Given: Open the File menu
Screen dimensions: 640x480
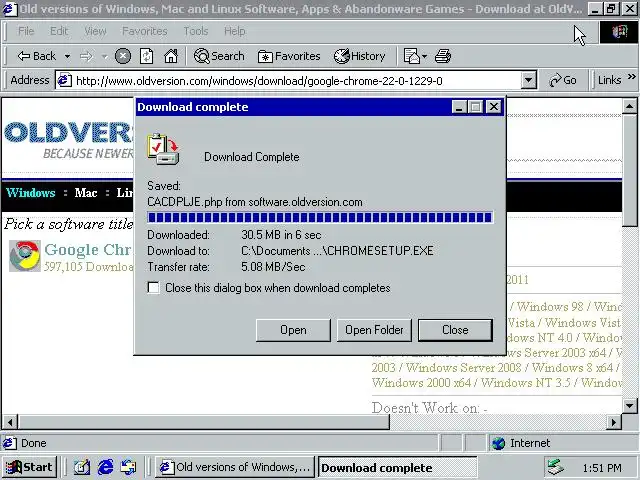Looking at the screenshot, I should point(26,31).
